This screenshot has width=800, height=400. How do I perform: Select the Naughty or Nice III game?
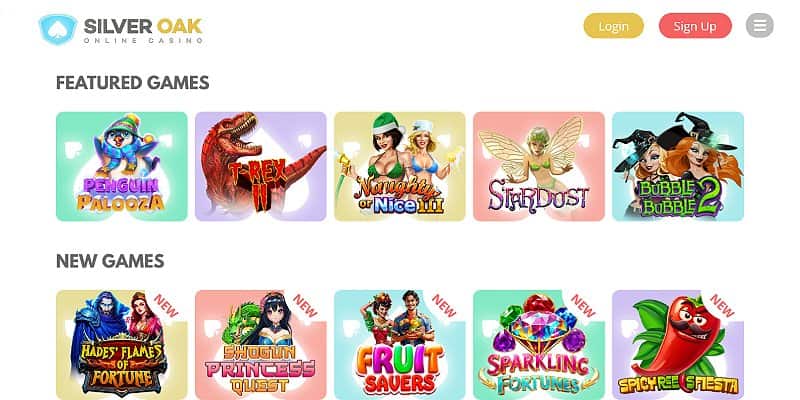[399, 166]
